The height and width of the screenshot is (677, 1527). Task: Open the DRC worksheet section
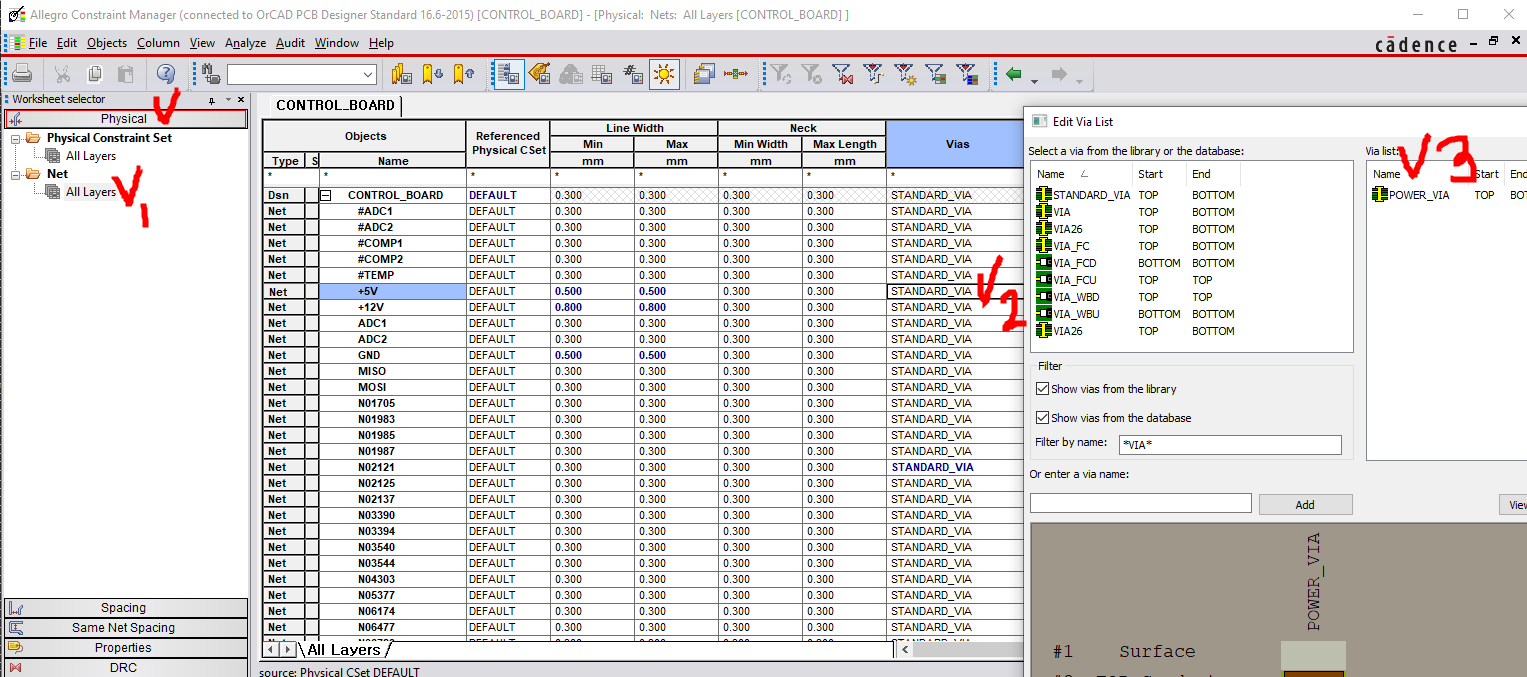(124, 668)
